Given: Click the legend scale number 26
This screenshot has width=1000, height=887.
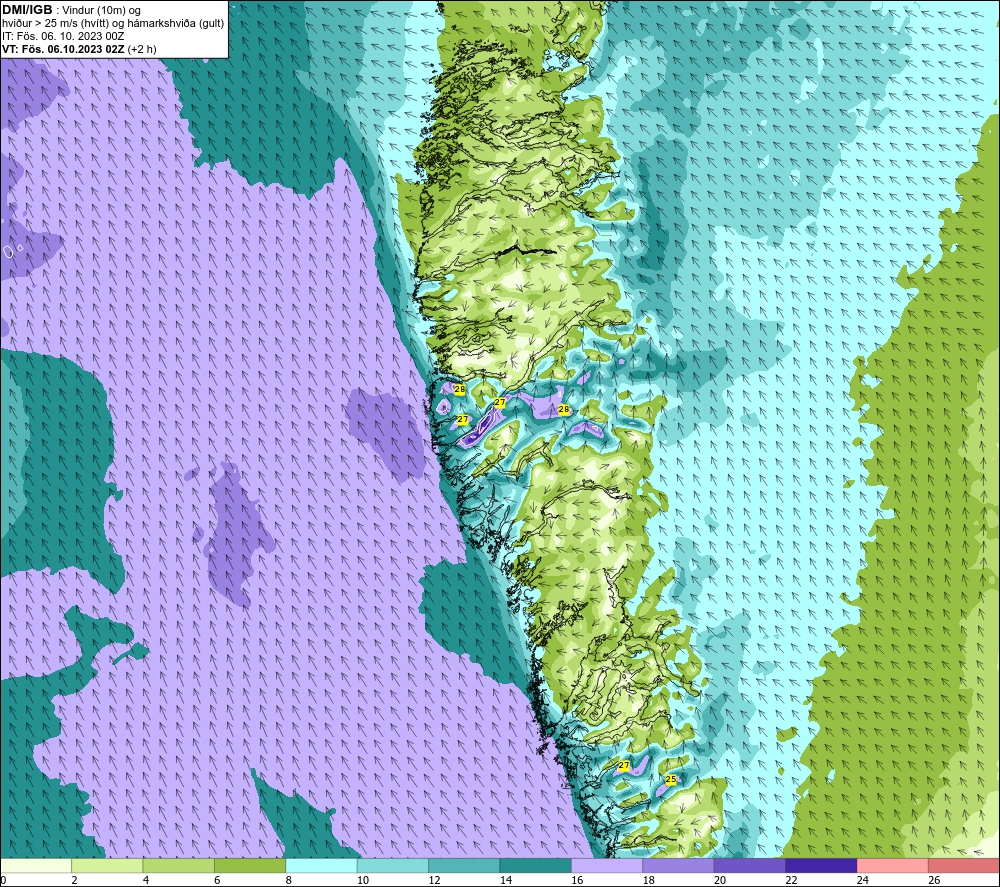Looking at the screenshot, I should pyautogui.click(x=934, y=880).
